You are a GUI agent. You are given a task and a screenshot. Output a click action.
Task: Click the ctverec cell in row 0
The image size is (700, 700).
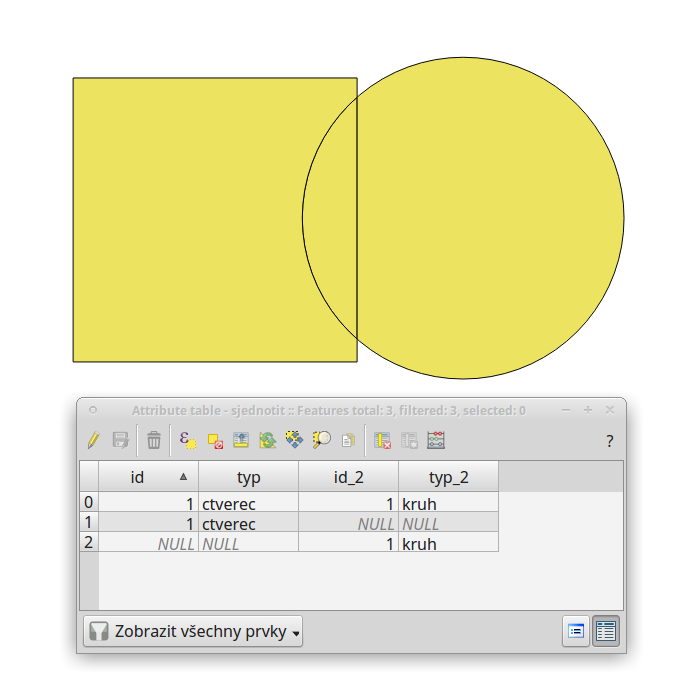(248, 504)
